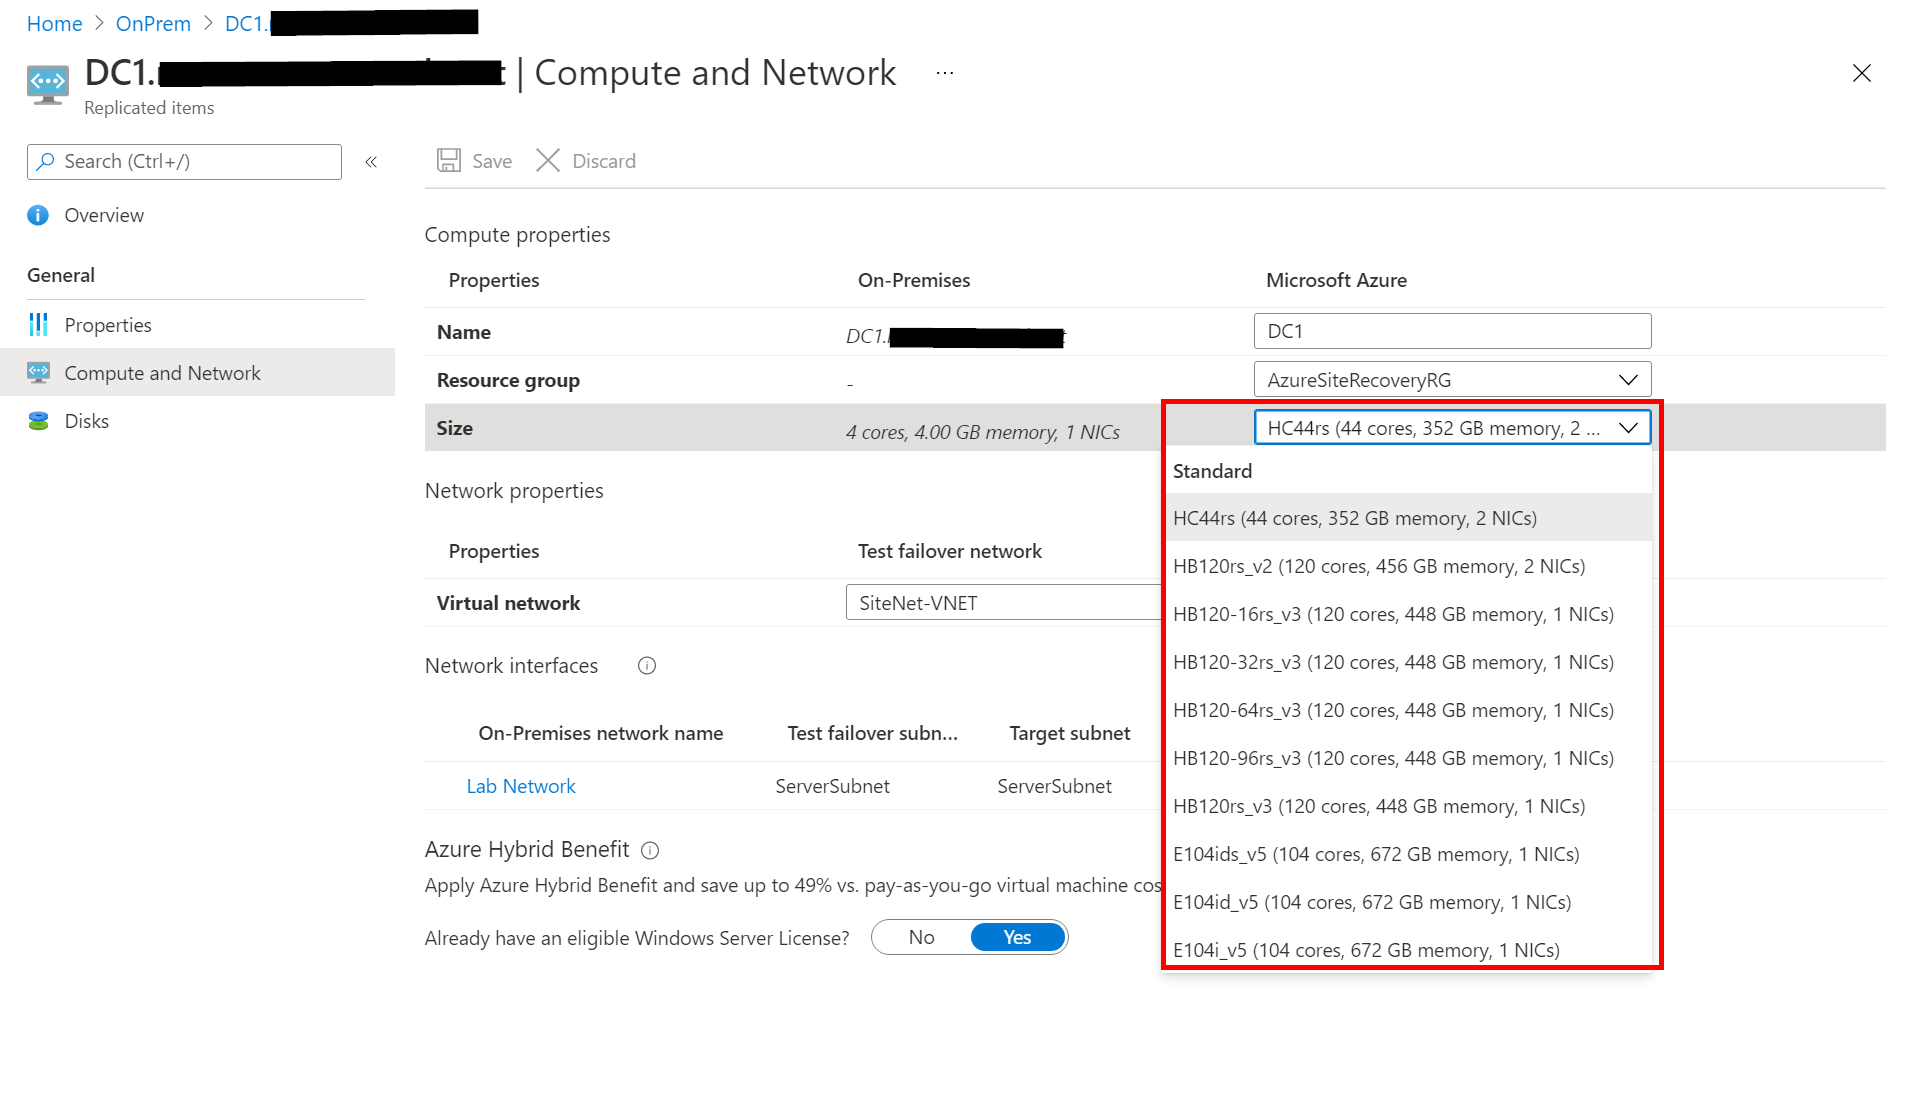Click the Discard icon
The width and height of the screenshot is (1907, 1103).
click(548, 160)
